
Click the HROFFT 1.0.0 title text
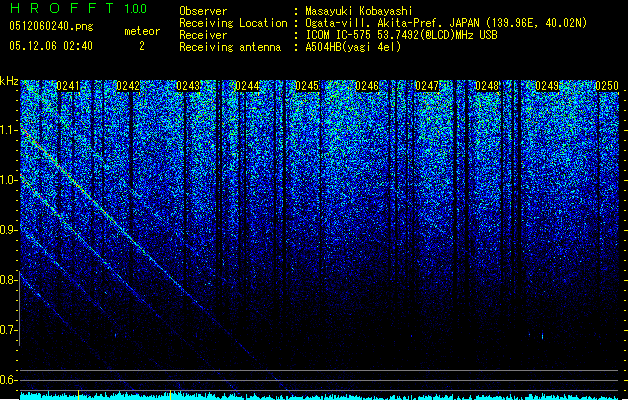pos(79,8)
